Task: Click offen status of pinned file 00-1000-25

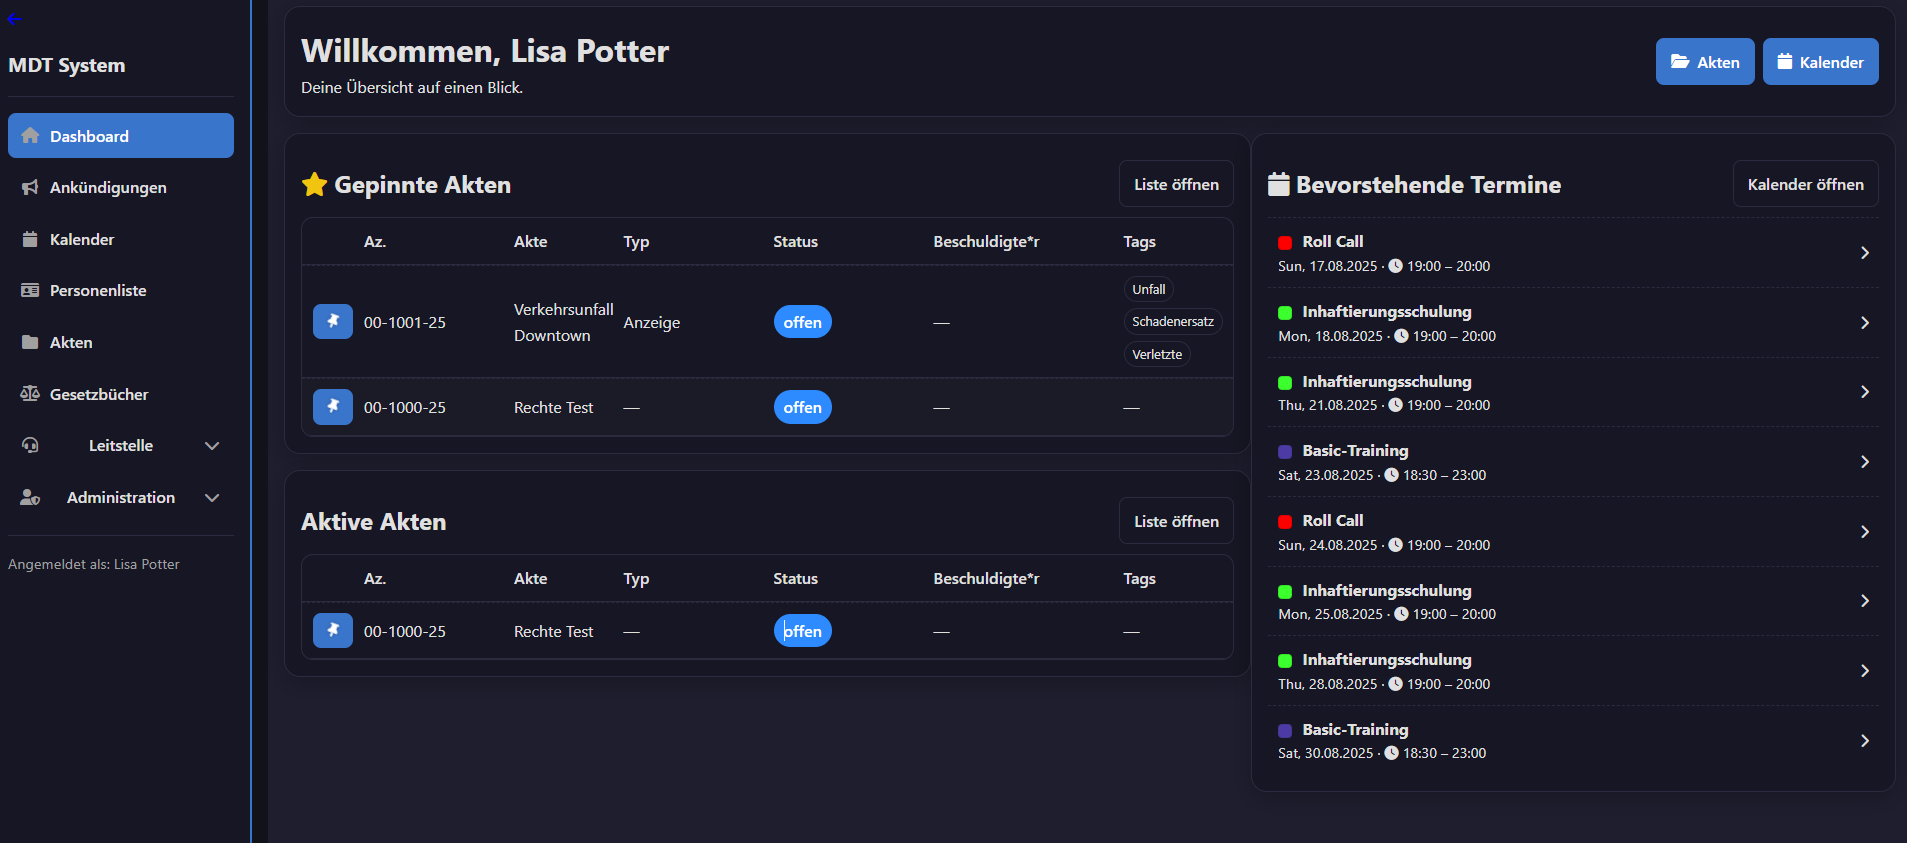Action: pos(803,407)
